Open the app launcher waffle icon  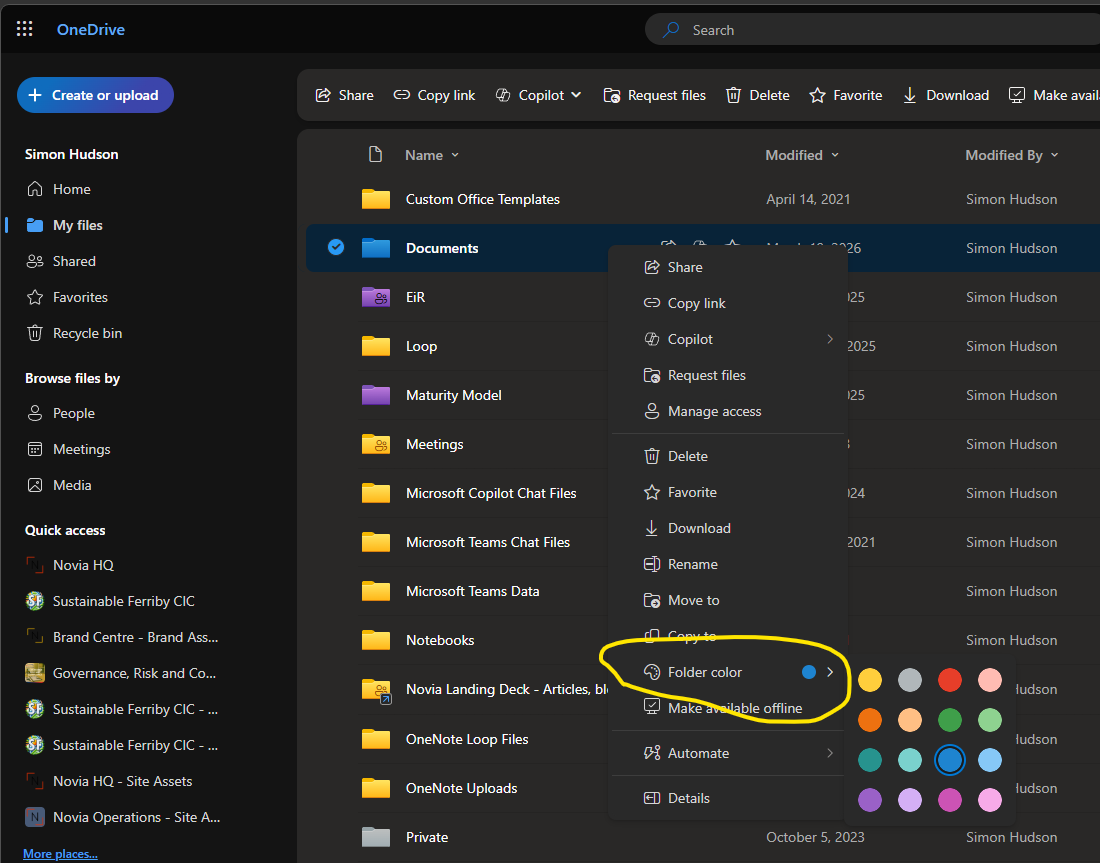[25, 29]
